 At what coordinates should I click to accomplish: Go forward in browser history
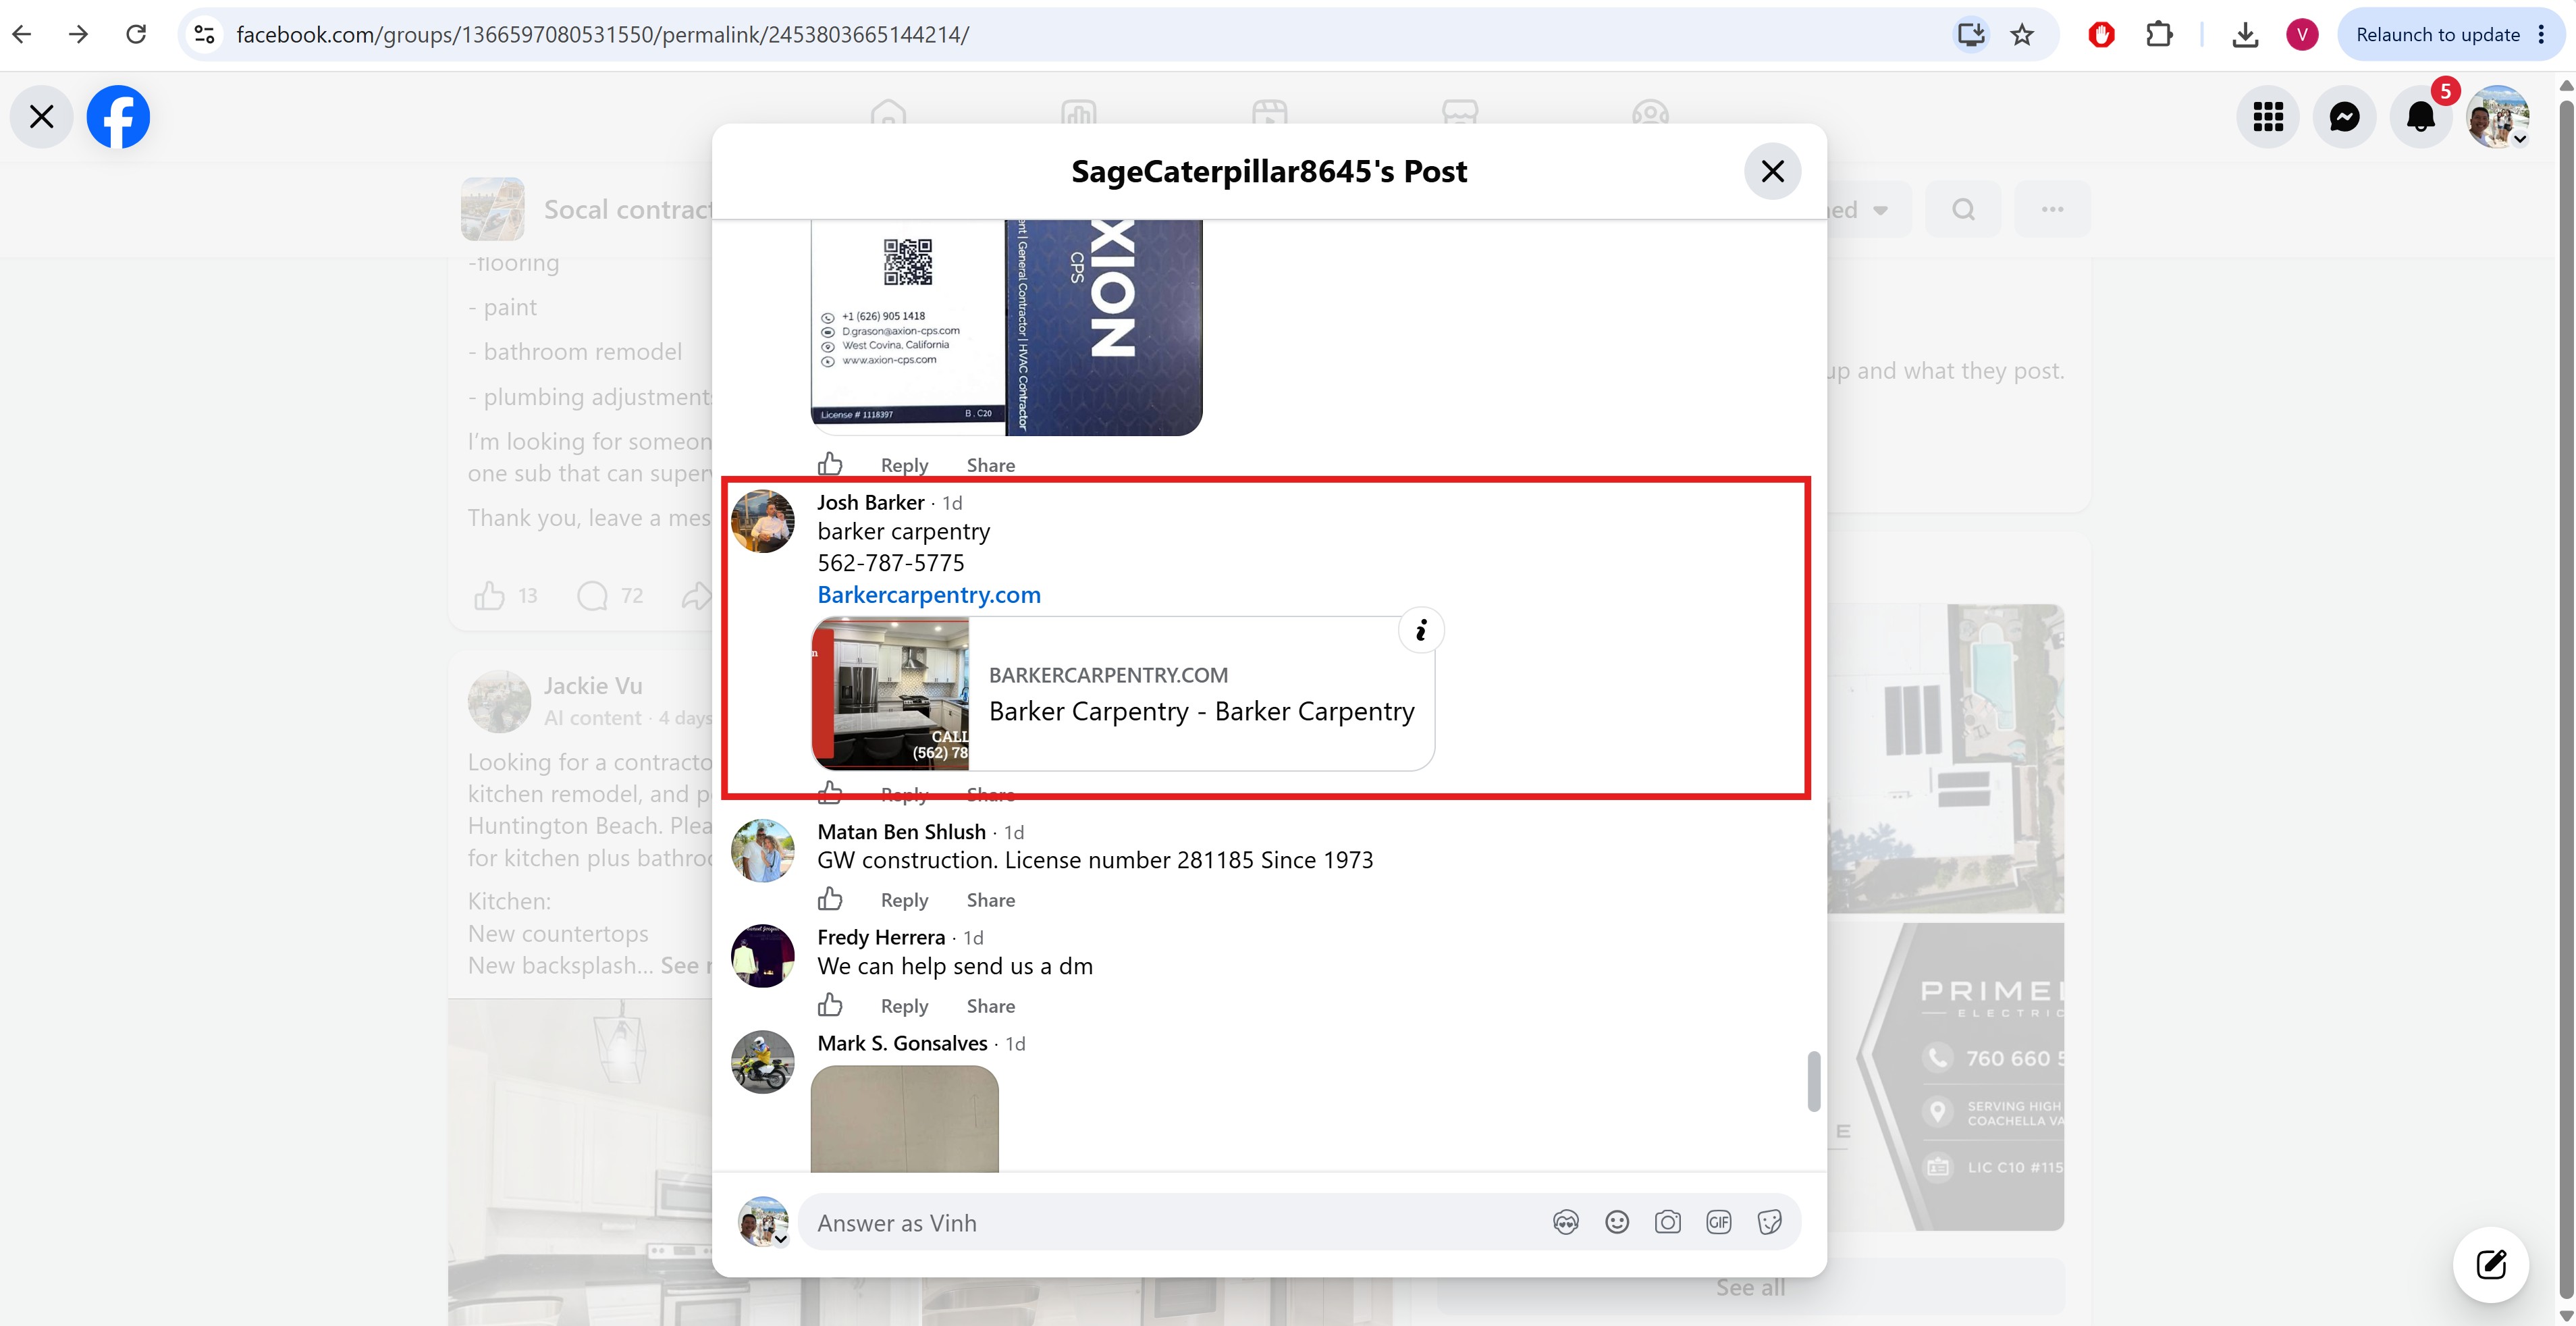(x=78, y=35)
